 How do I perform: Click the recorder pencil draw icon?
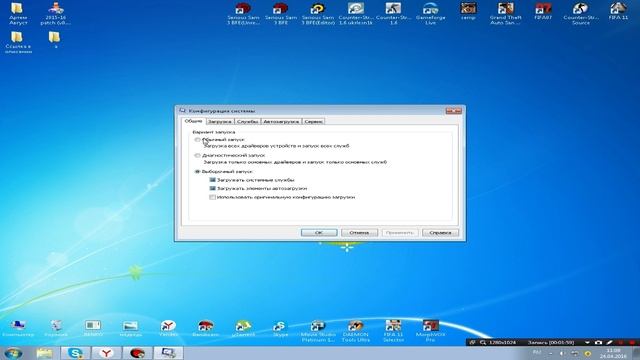coord(609,342)
